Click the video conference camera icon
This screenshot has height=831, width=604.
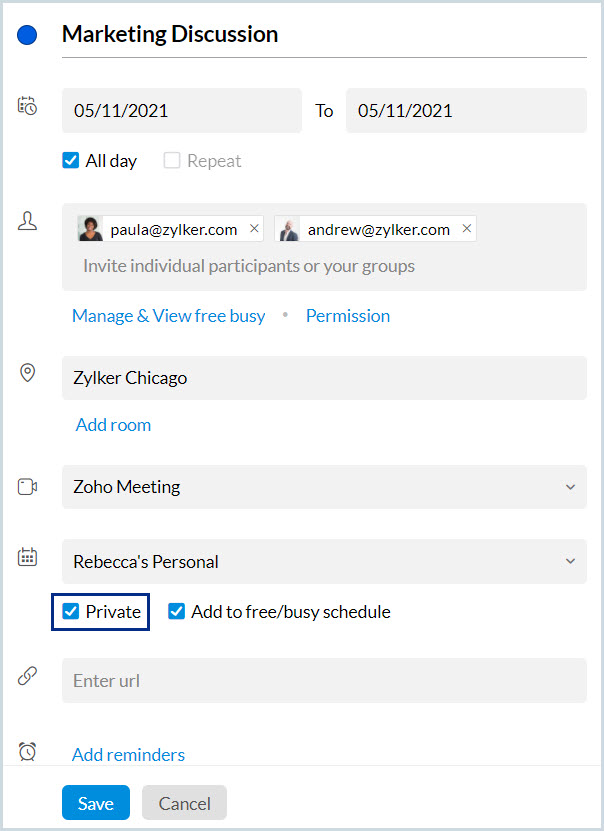pos(27,487)
